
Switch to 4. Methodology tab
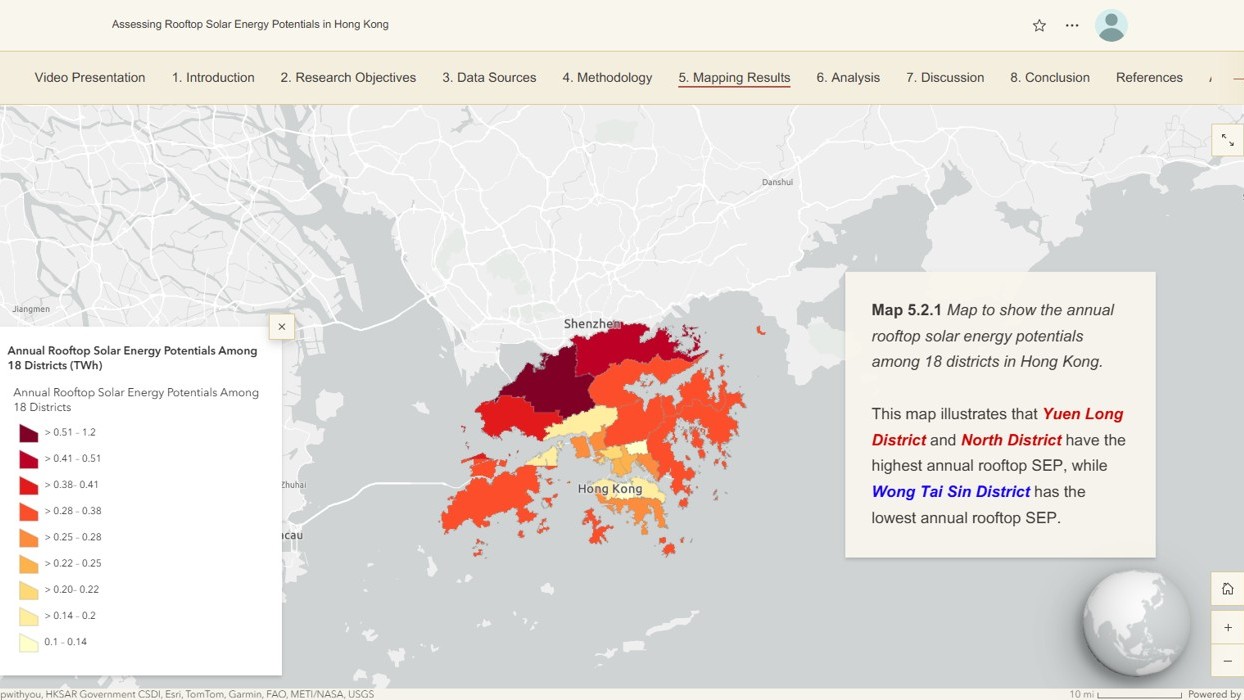click(x=607, y=78)
